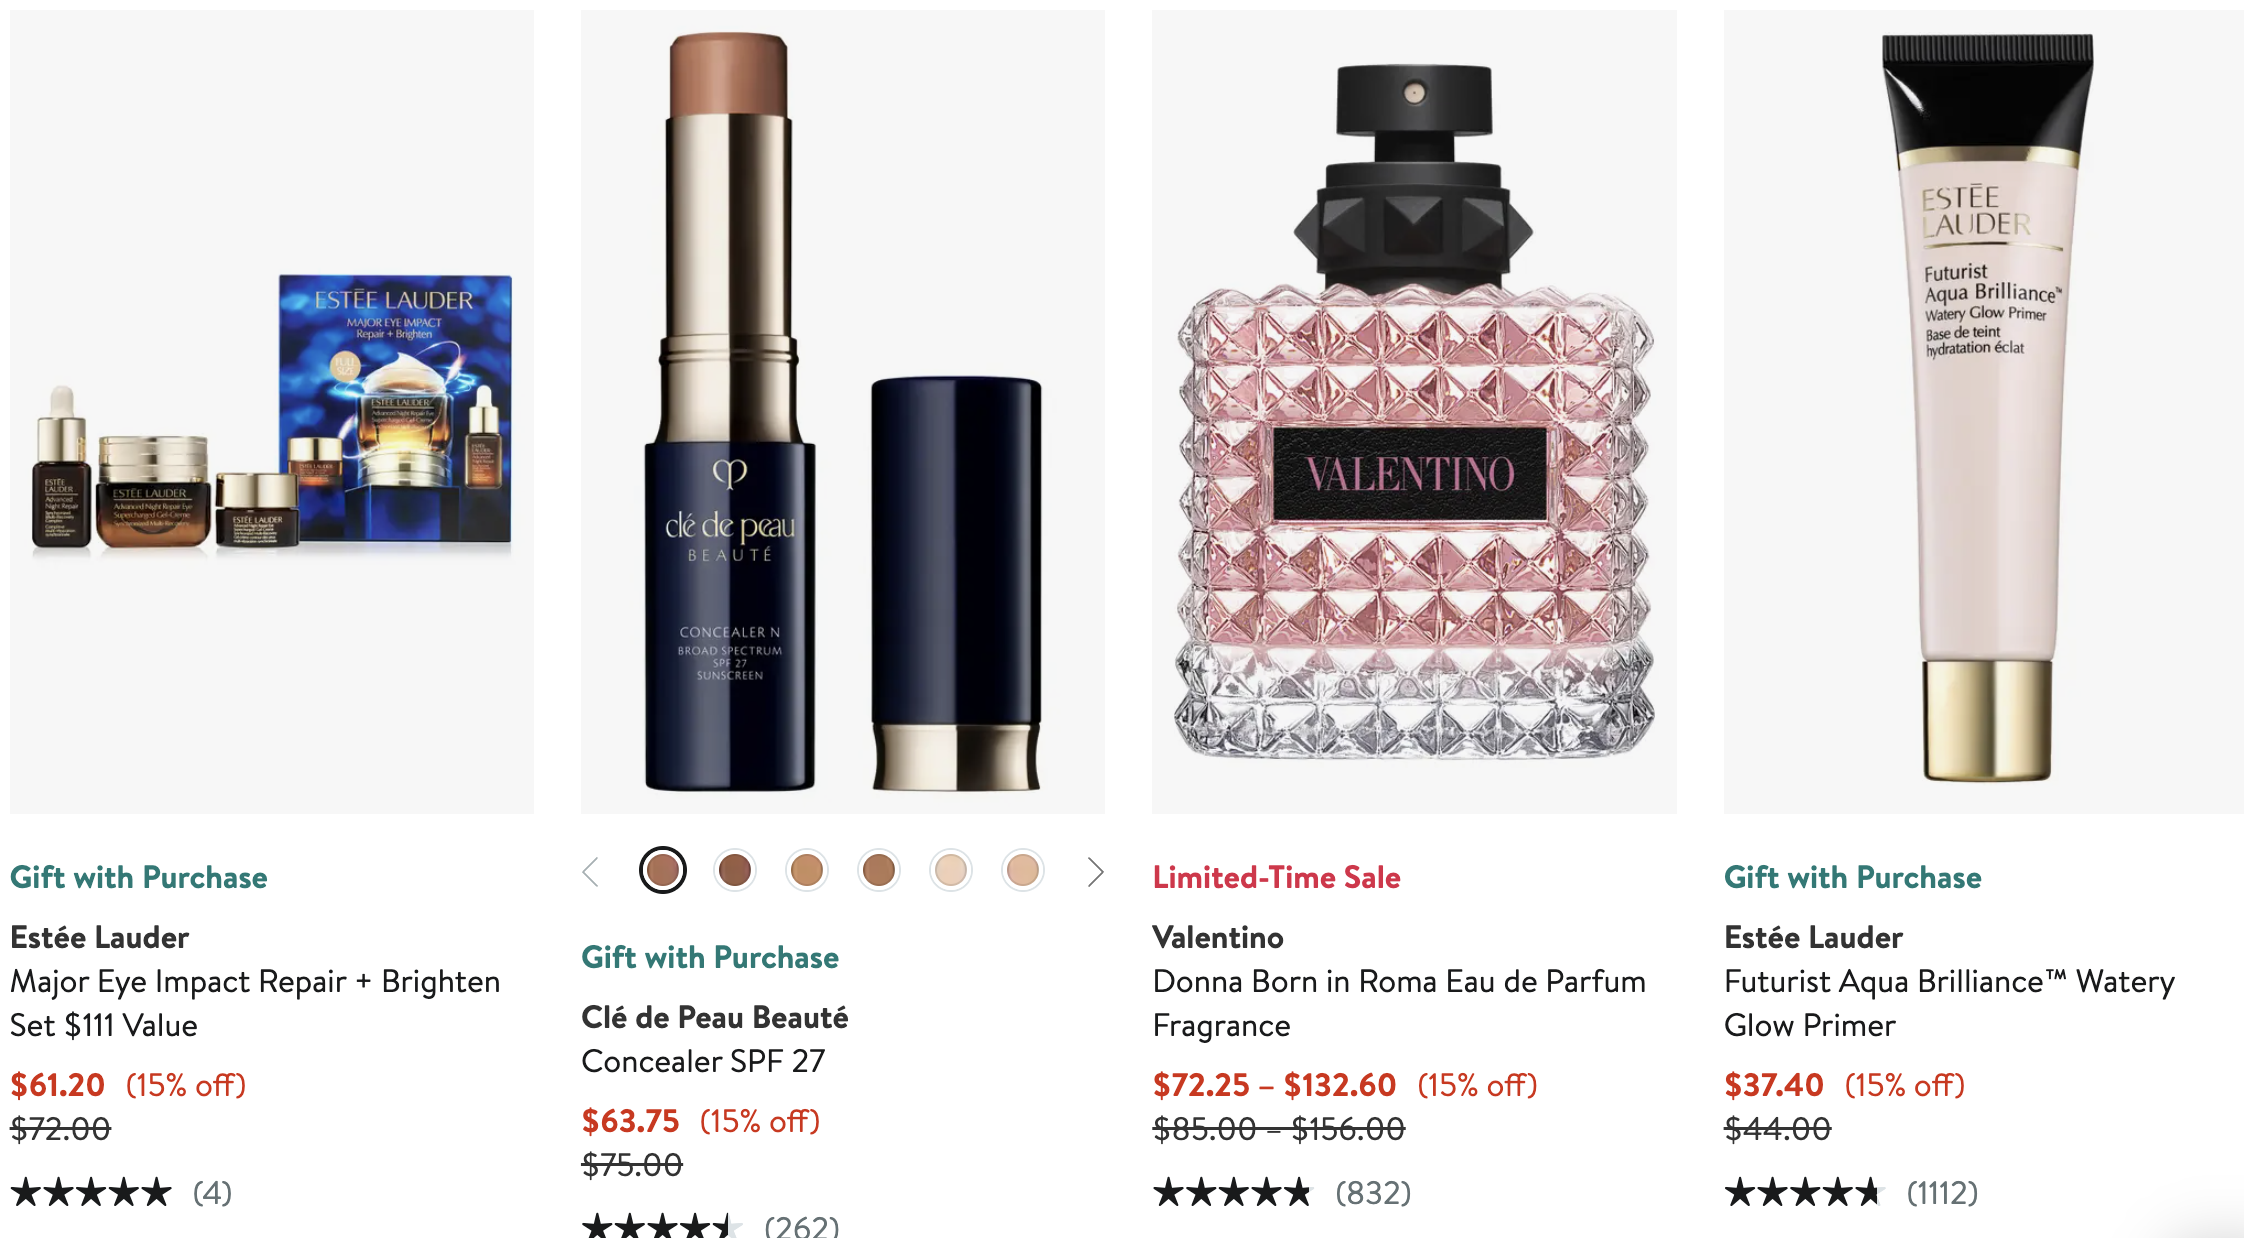View the 1112 reviews for the primer
The image size is (2244, 1238).
click(x=1942, y=1193)
